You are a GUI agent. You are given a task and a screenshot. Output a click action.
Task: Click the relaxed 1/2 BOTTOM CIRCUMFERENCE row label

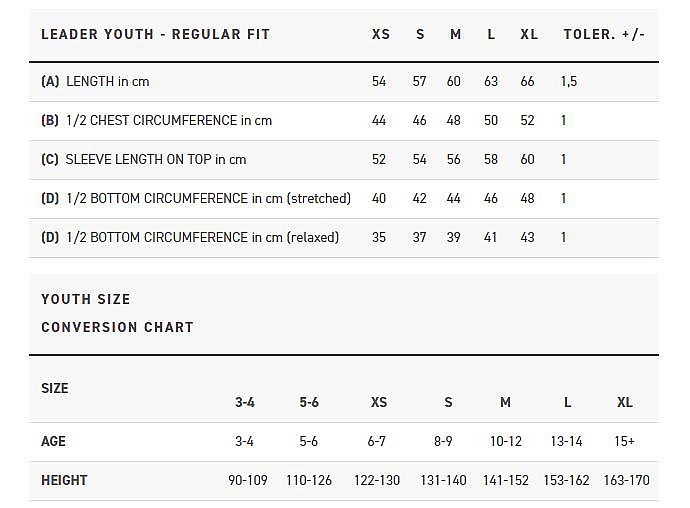click(190, 237)
